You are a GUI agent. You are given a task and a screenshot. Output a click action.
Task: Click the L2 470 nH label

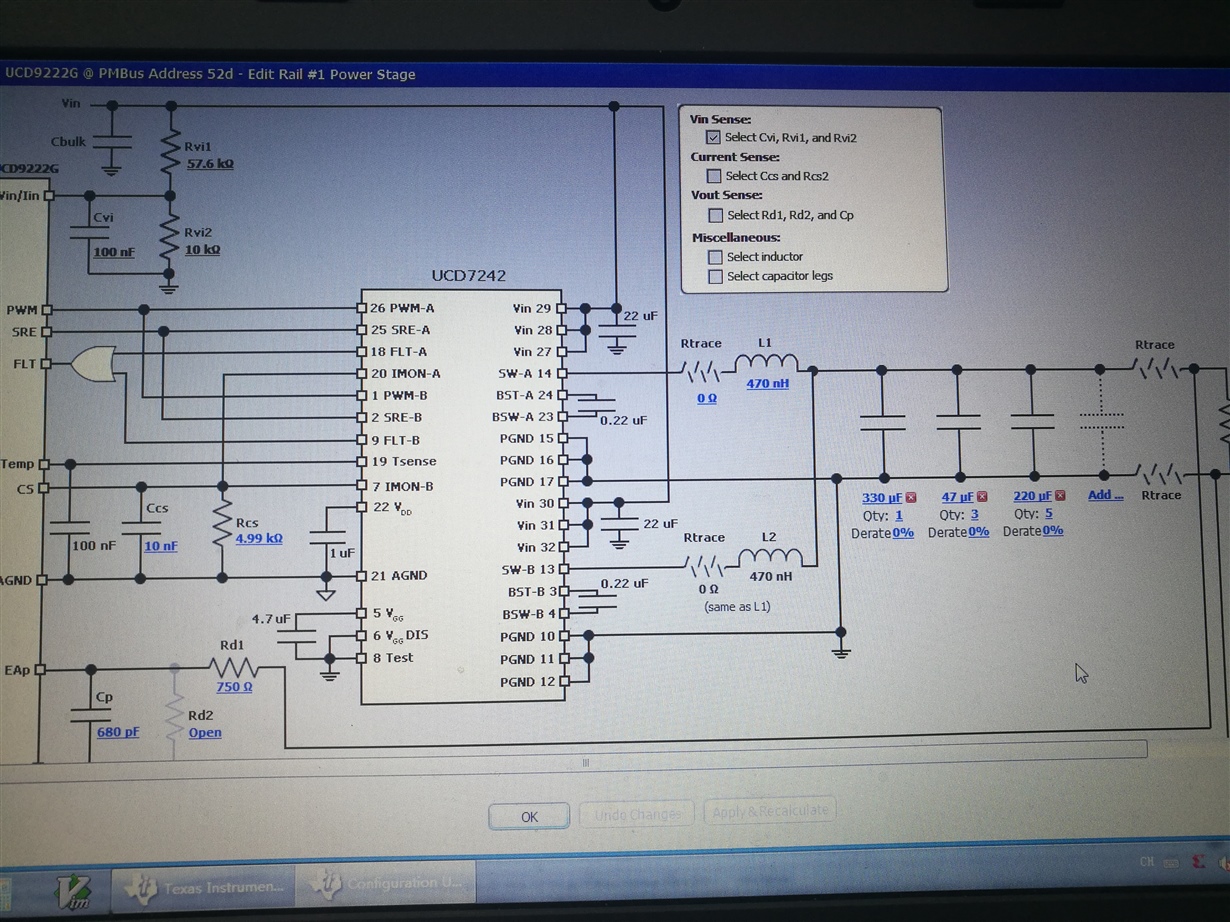pyautogui.click(x=771, y=577)
